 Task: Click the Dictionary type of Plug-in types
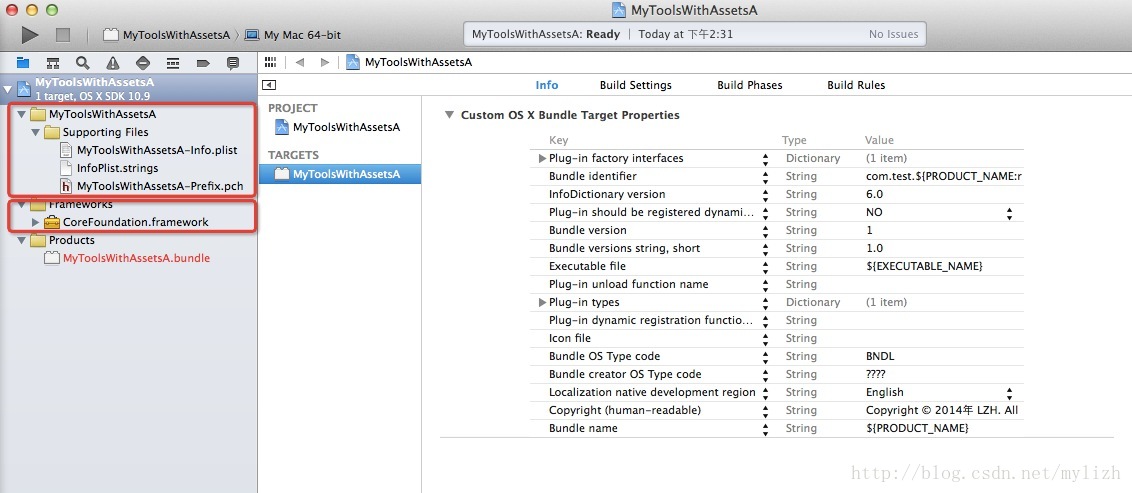click(813, 302)
